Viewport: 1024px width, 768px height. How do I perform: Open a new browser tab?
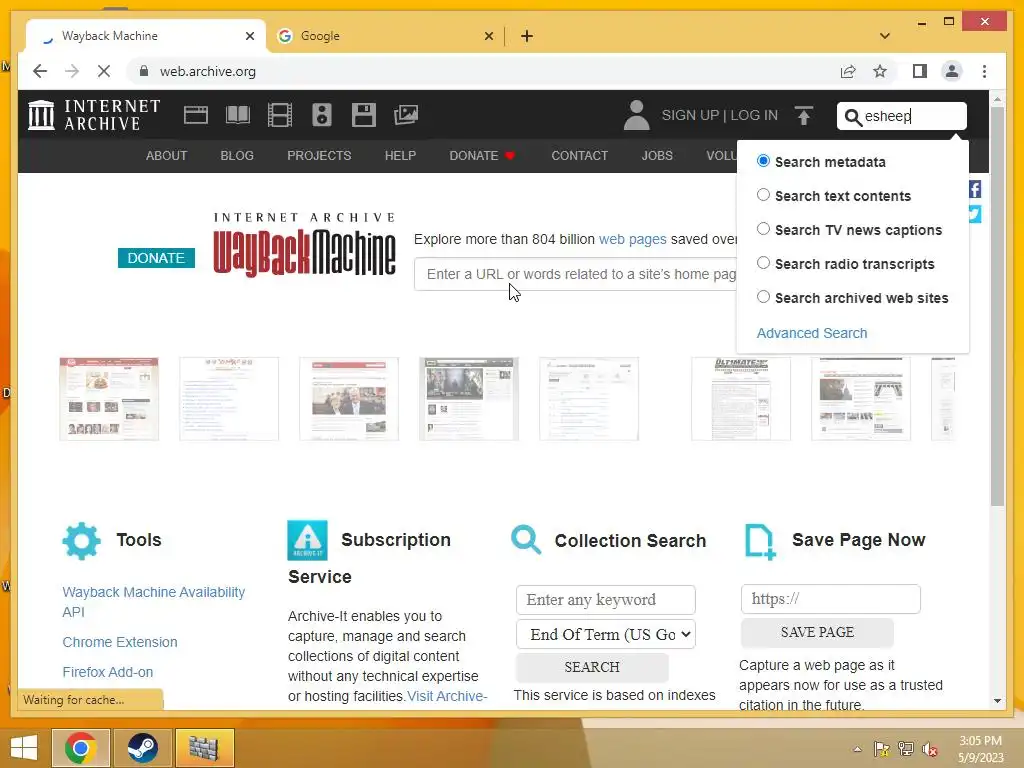[527, 36]
